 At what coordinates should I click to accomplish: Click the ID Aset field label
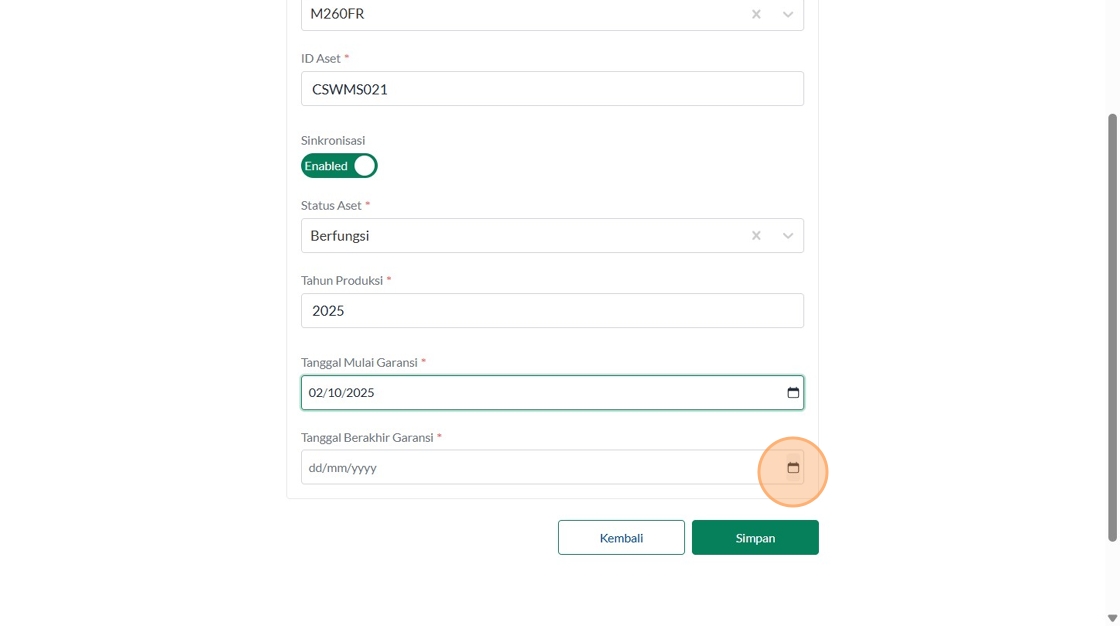tap(321, 59)
